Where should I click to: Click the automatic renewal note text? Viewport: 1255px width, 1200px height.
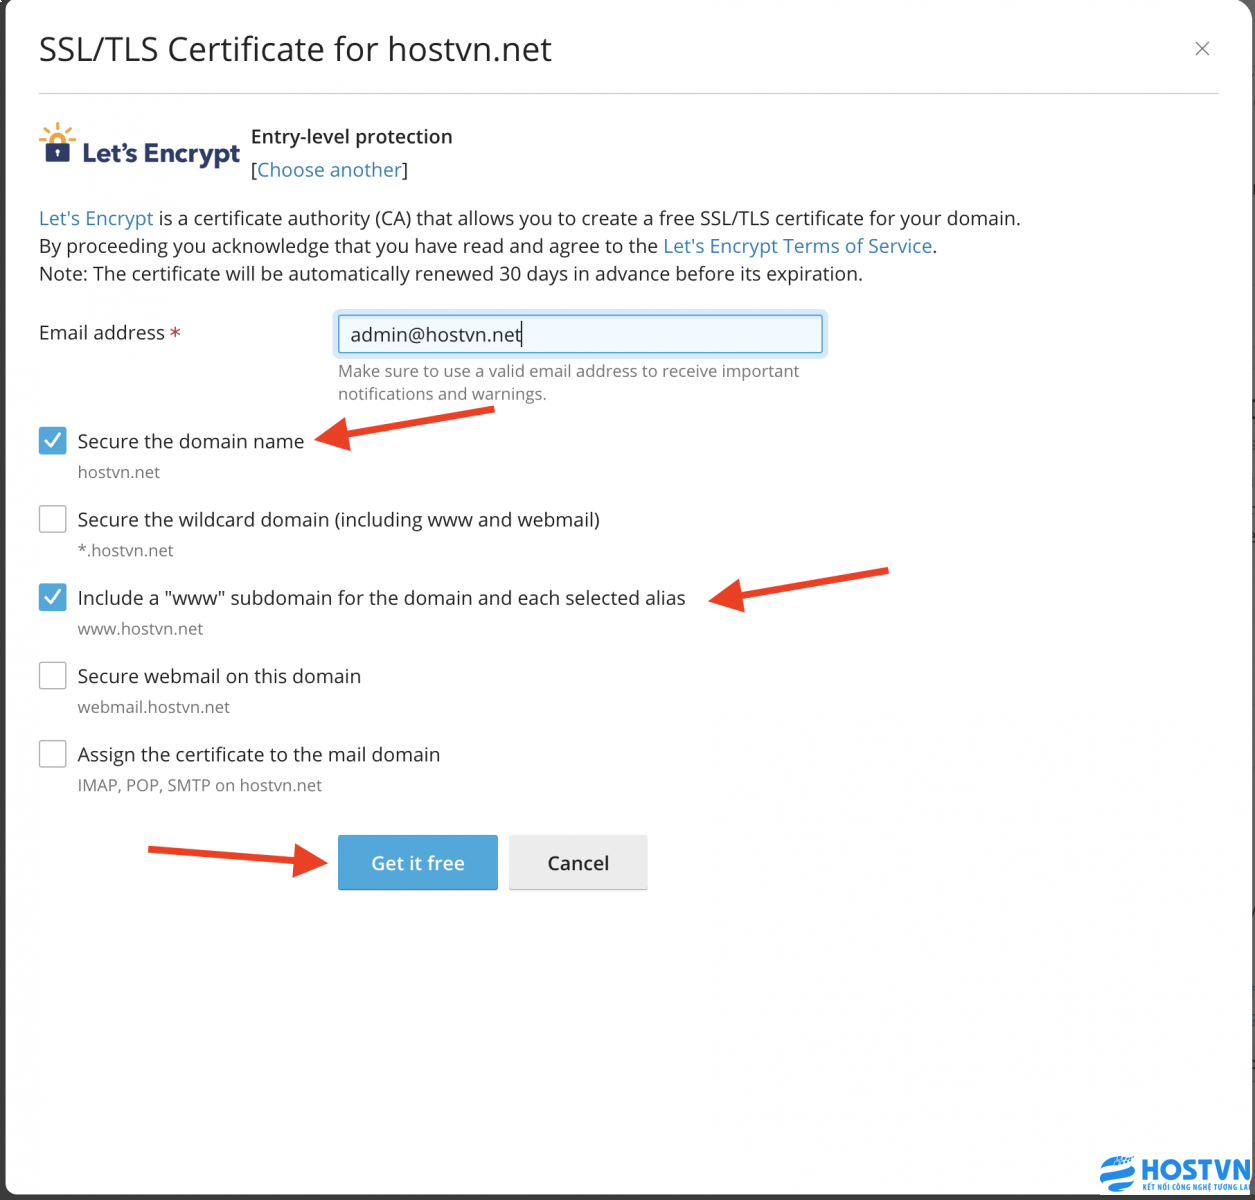(450, 274)
